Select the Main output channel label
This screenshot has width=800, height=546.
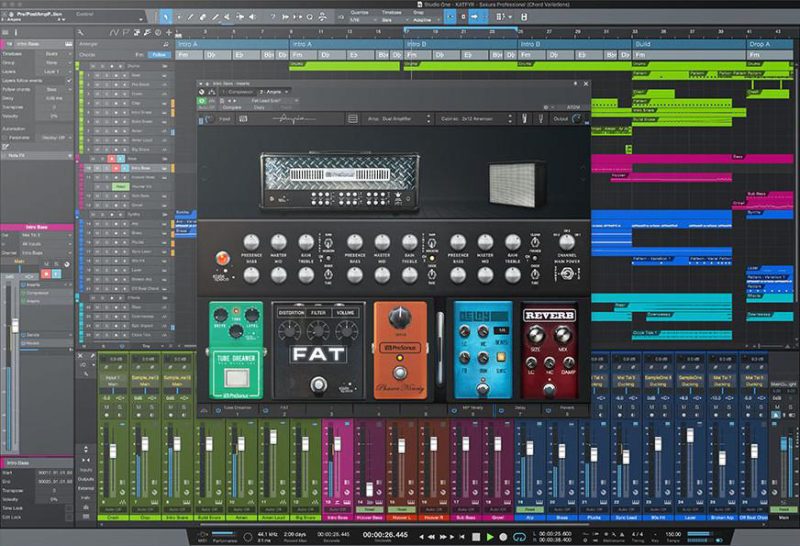pyautogui.click(x=783, y=517)
